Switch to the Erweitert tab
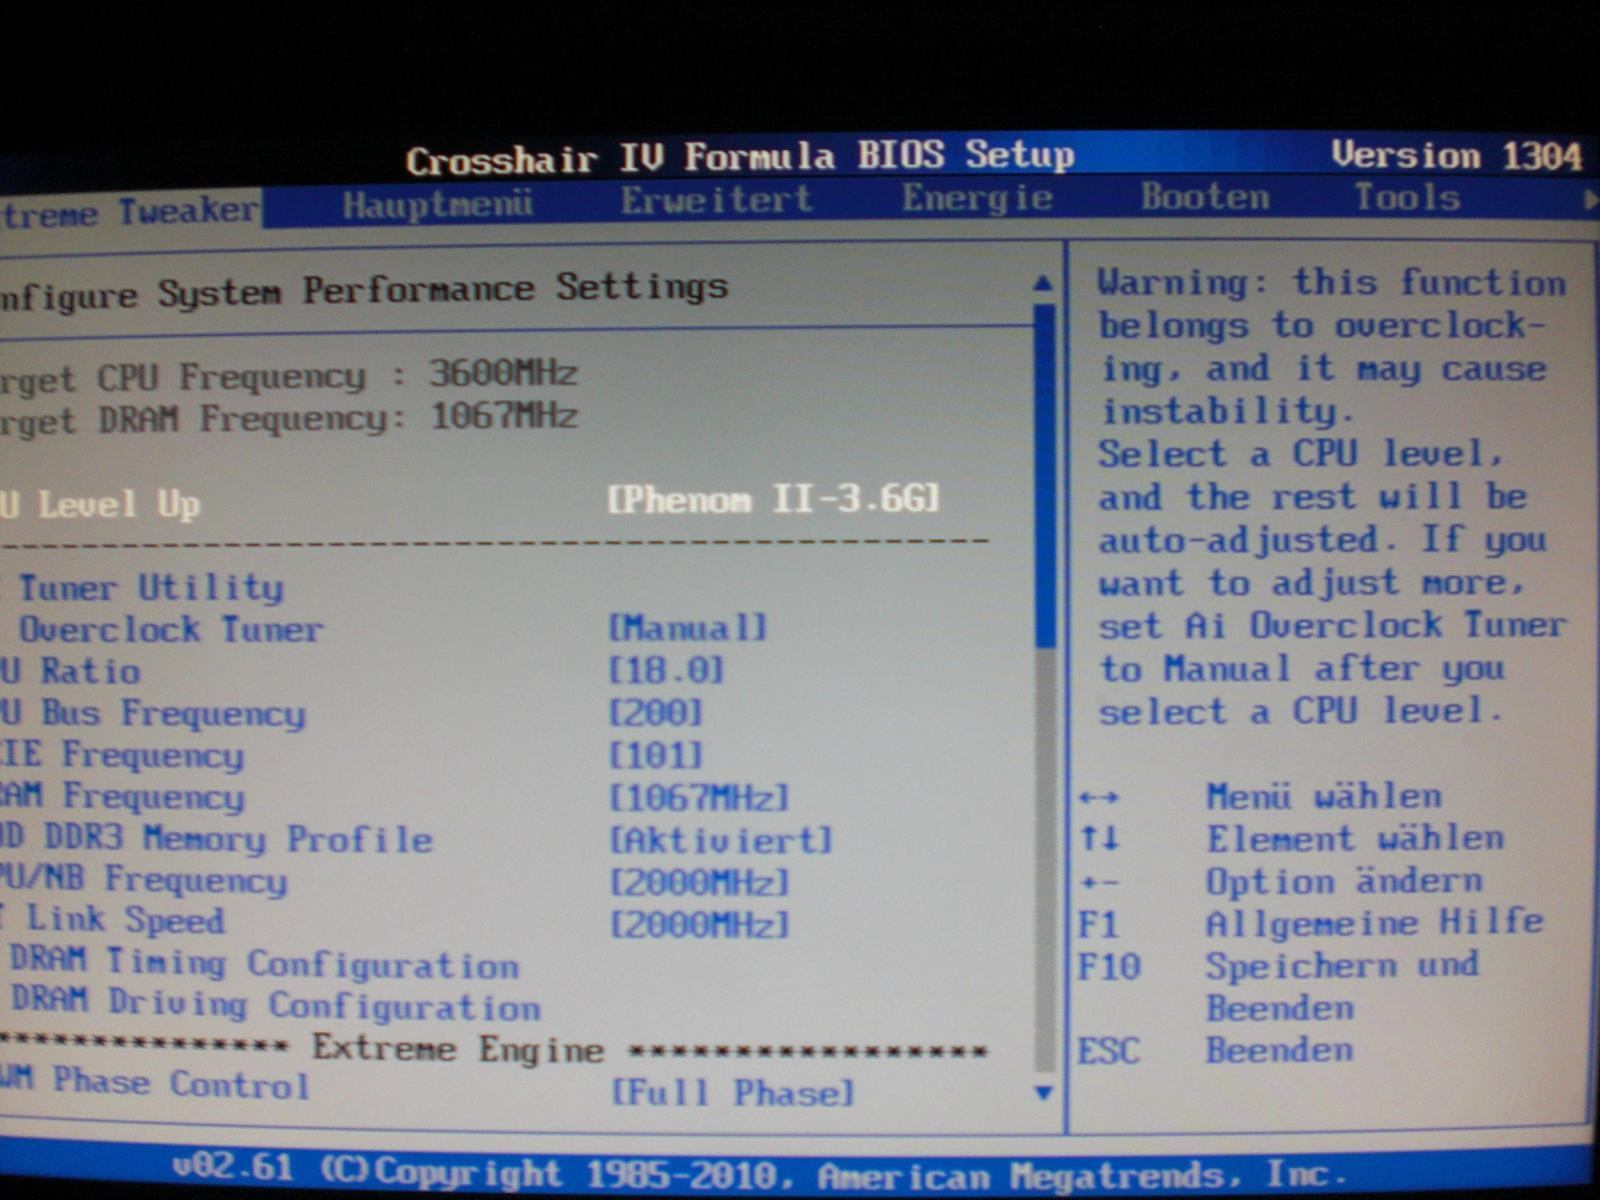 click(x=716, y=201)
